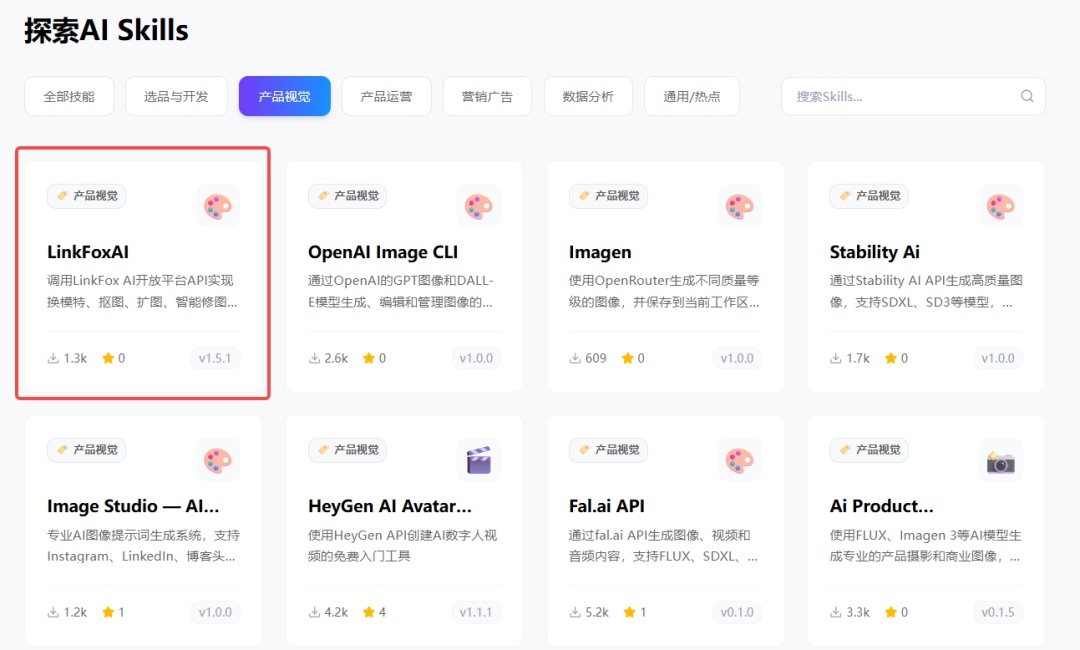The image size is (1080, 650).
Task: Click the palette icon on Stability Ai card
Action: tap(1001, 206)
